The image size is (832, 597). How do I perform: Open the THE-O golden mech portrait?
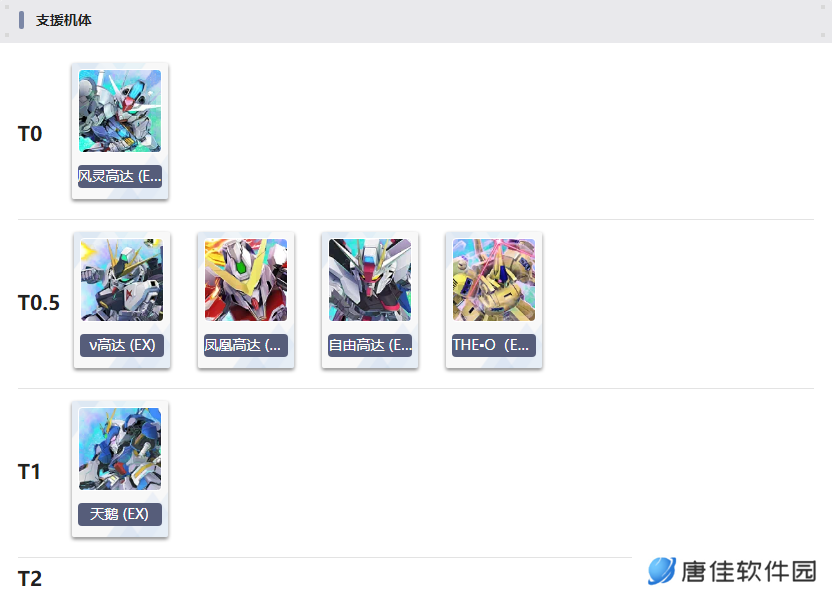click(x=494, y=280)
